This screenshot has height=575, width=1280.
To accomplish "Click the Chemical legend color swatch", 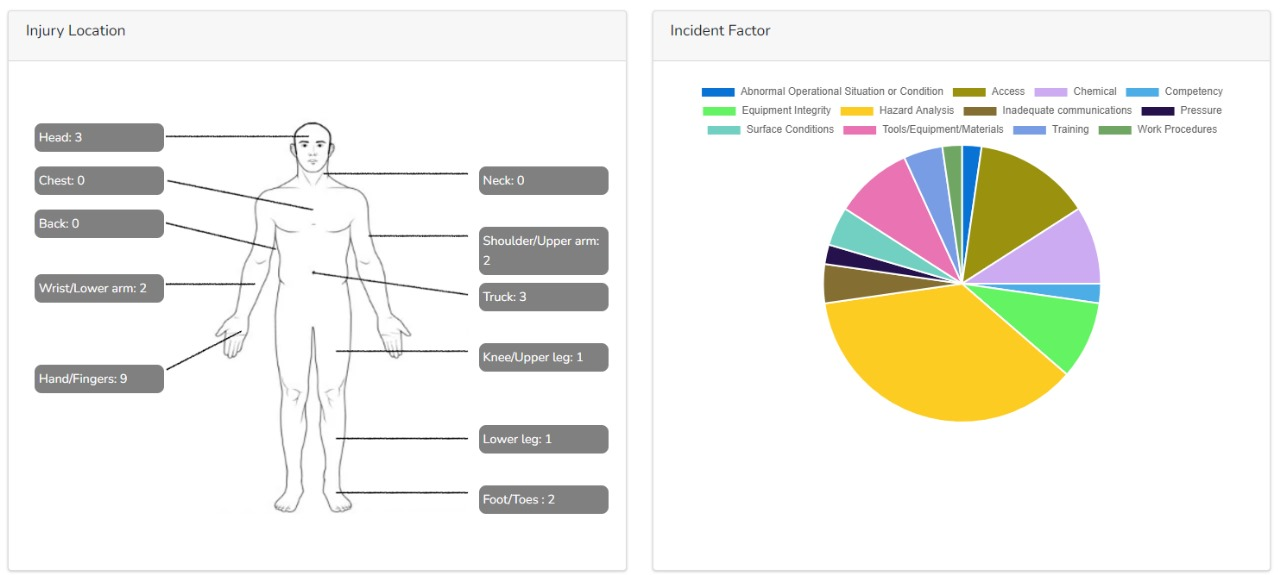I will click(1050, 92).
